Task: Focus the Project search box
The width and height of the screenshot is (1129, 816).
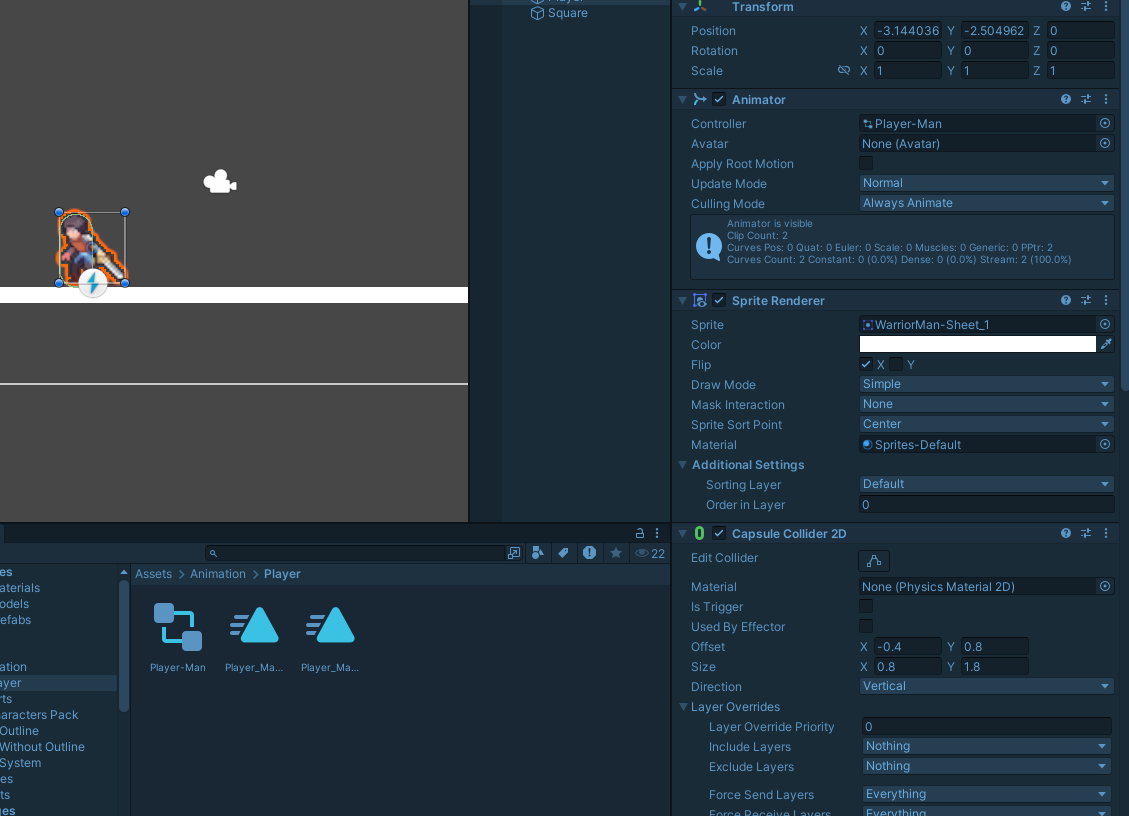Action: pos(354,553)
